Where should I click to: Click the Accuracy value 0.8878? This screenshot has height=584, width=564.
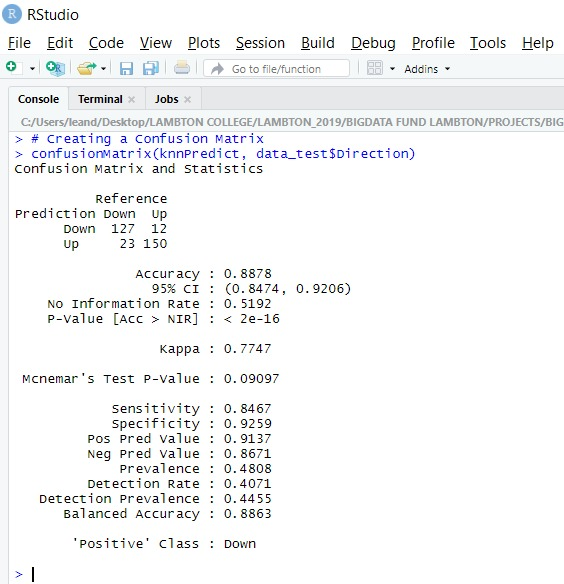(x=247, y=274)
